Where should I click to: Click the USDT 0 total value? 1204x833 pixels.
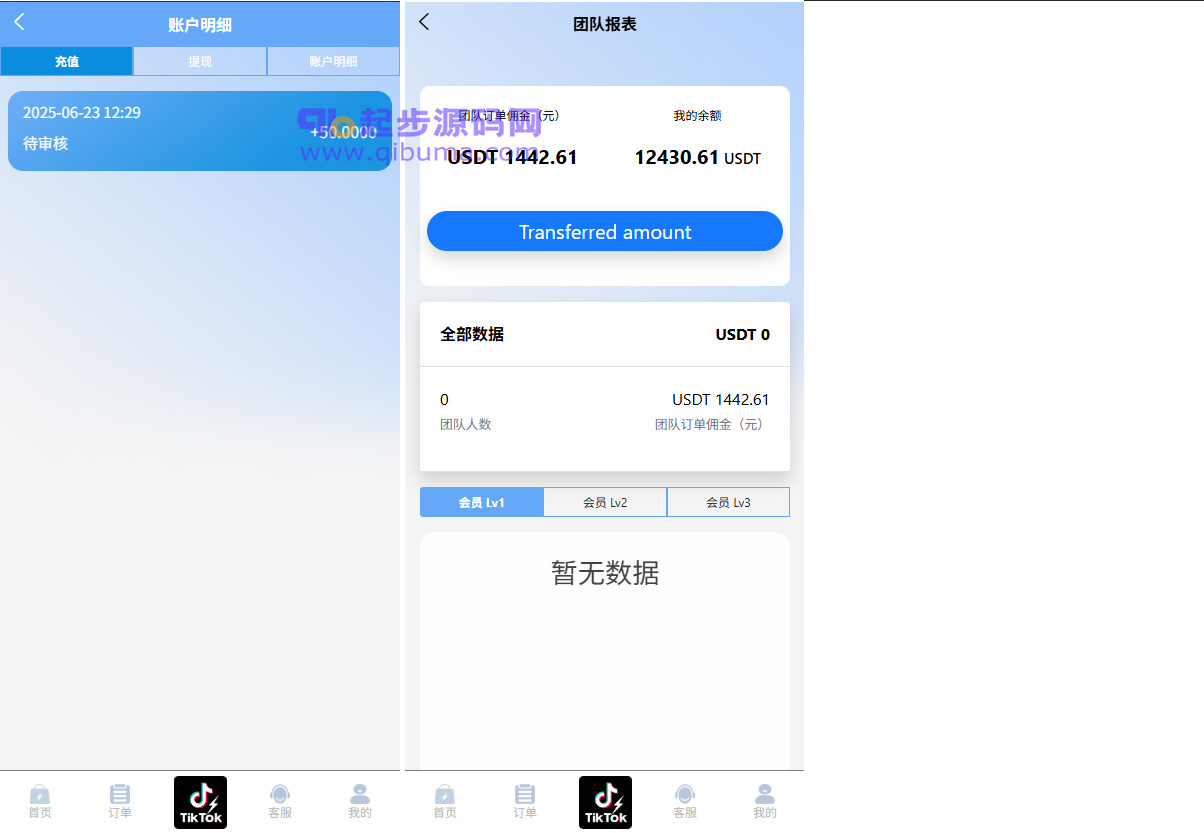point(743,334)
